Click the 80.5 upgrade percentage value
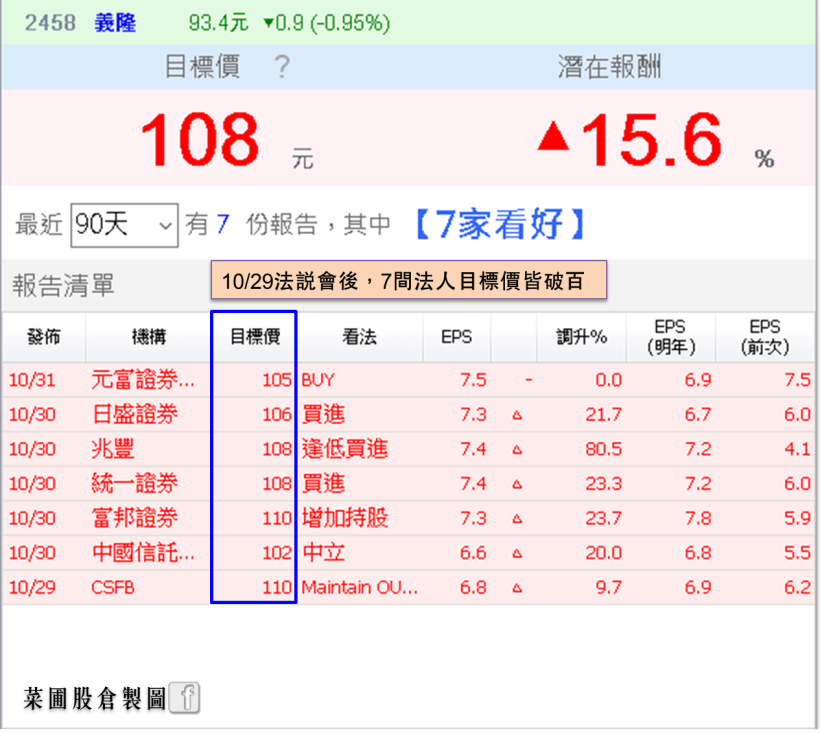Image resolution: width=820 pixels, height=733 pixels. [x=603, y=449]
